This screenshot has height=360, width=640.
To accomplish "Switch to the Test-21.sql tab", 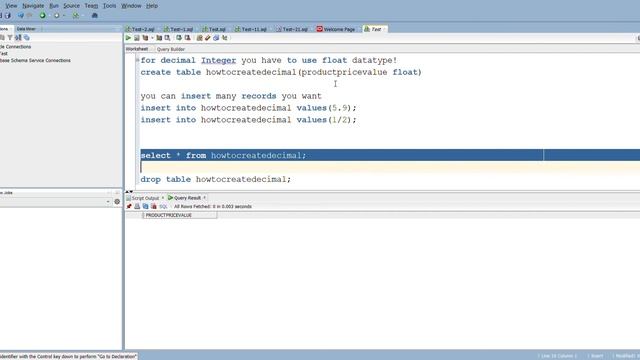I will click(292, 29).
